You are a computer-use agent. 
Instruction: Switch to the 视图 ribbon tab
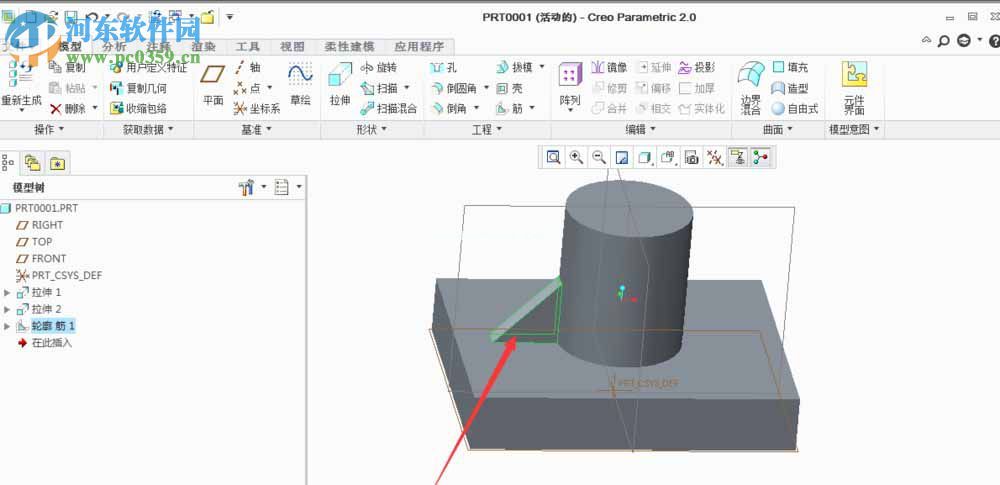pyautogui.click(x=292, y=46)
